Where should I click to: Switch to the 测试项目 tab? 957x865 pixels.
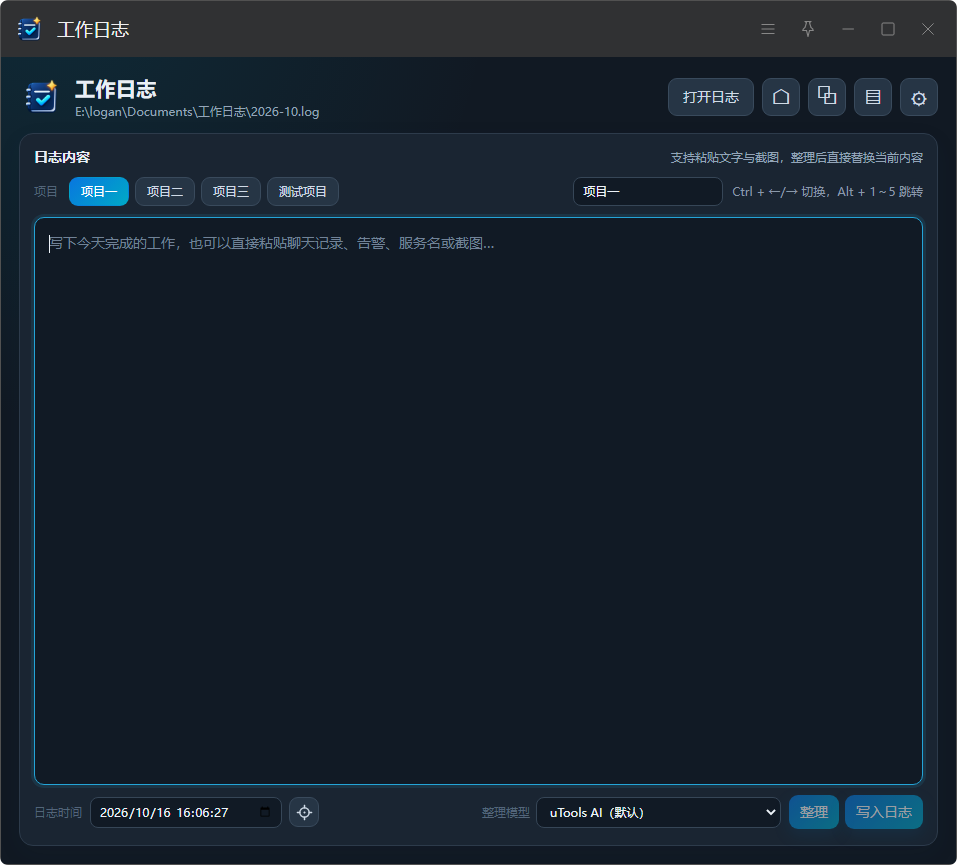[x=303, y=192]
